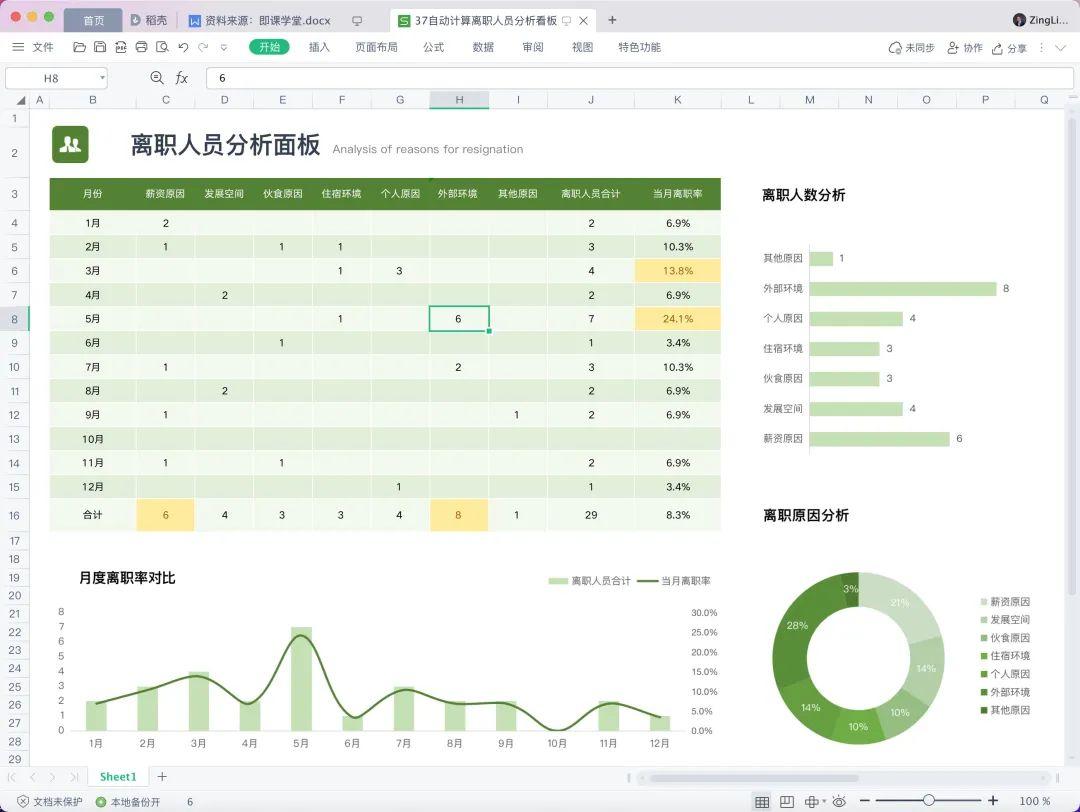Click the go to last sheet arrow
The height and width of the screenshot is (812, 1080).
tap(73, 777)
